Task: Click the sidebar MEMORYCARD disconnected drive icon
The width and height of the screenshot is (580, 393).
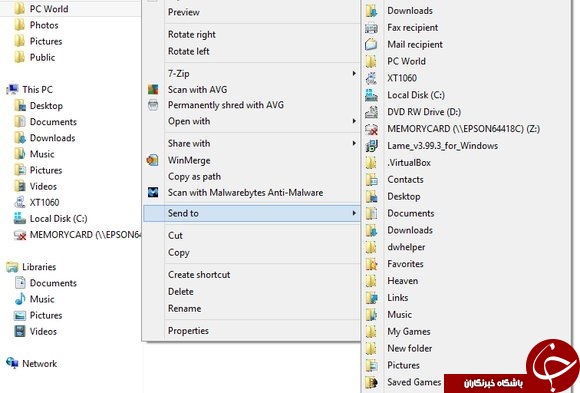Action: coord(20,235)
